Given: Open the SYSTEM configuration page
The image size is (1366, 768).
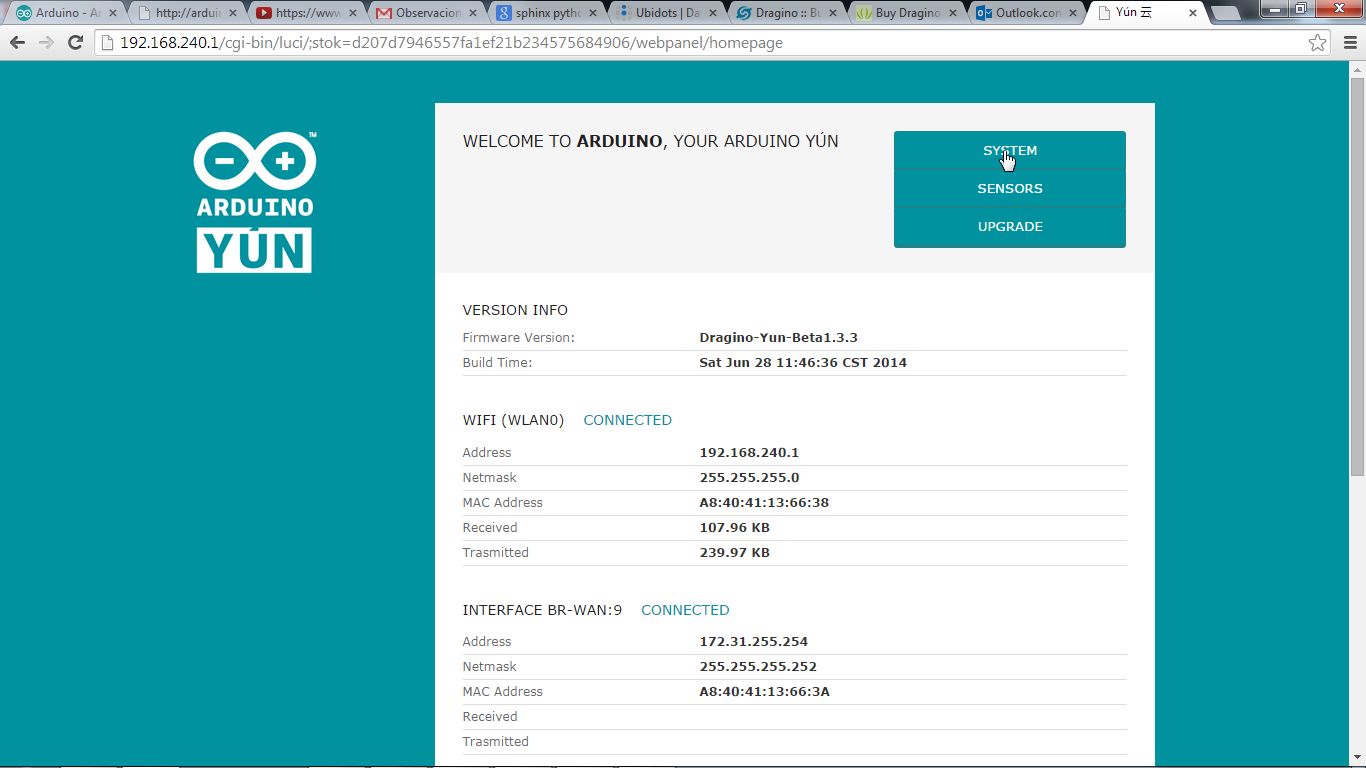Looking at the screenshot, I should (1010, 150).
